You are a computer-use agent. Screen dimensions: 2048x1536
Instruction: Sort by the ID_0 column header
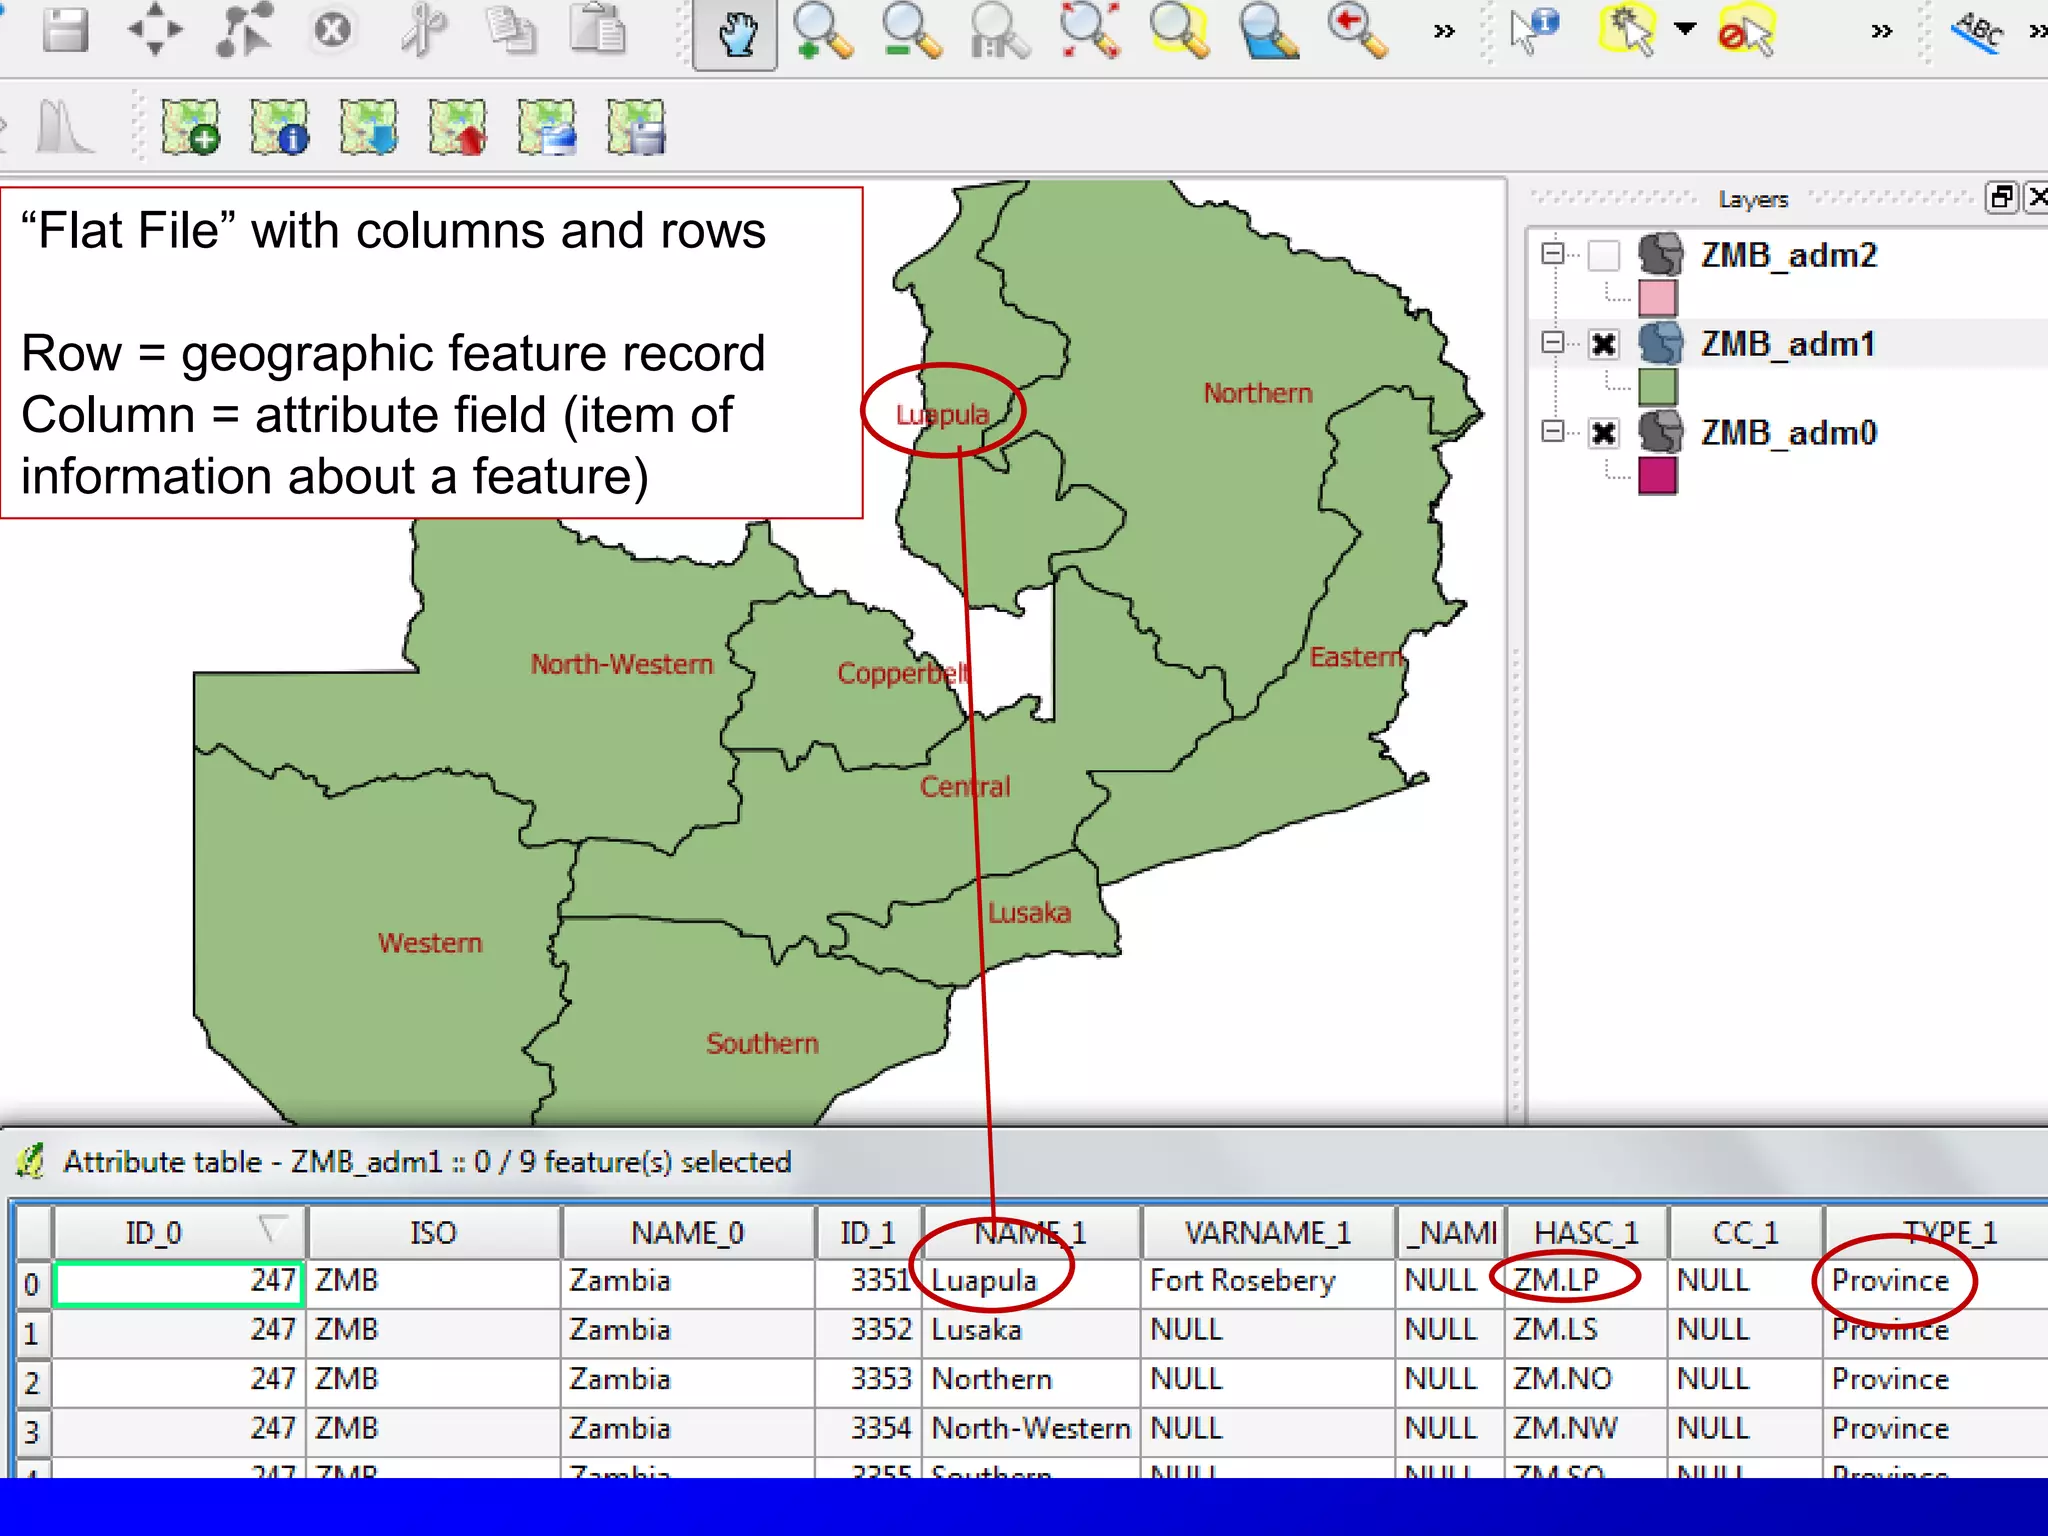(x=180, y=1233)
